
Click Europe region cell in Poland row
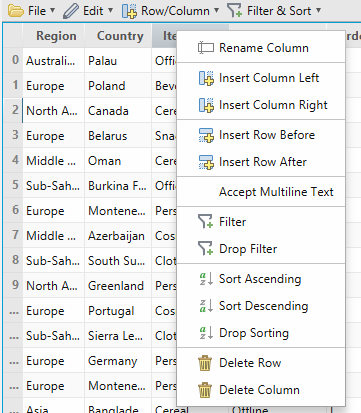coord(54,86)
